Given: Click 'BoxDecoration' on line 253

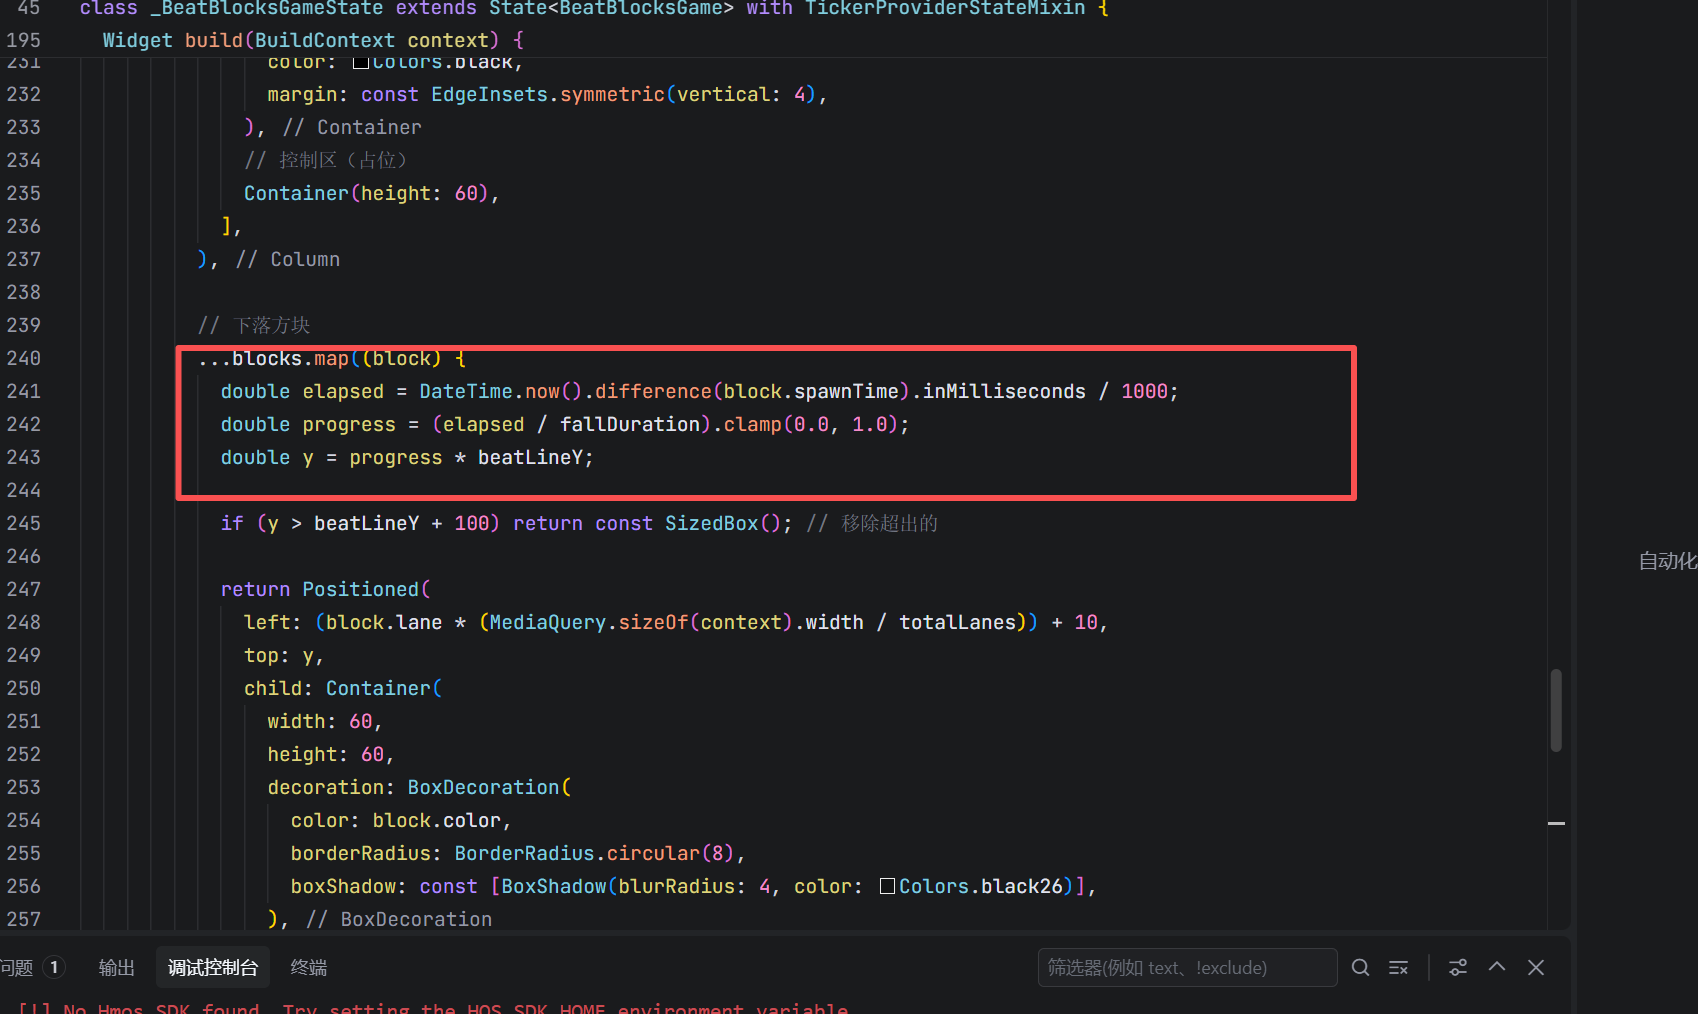Looking at the screenshot, I should point(484,787).
